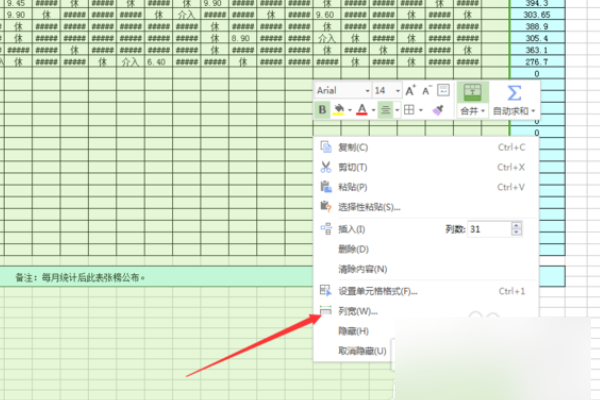Image resolution: width=600 pixels, height=400 pixels.
Task: Select the total cell showing 305.4
Action: (x=537, y=38)
